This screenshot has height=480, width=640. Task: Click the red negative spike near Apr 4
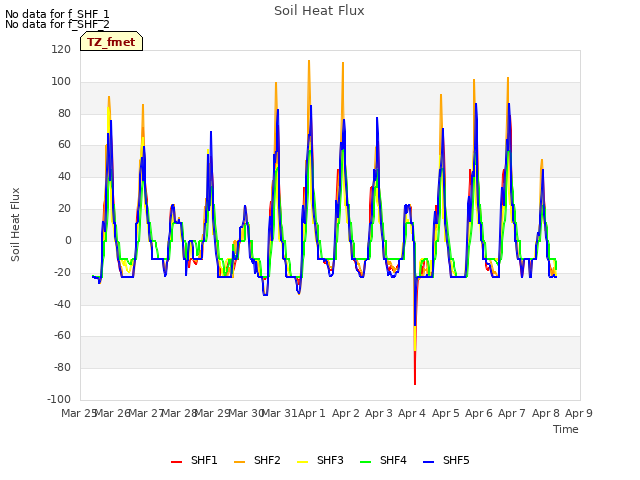415,367
